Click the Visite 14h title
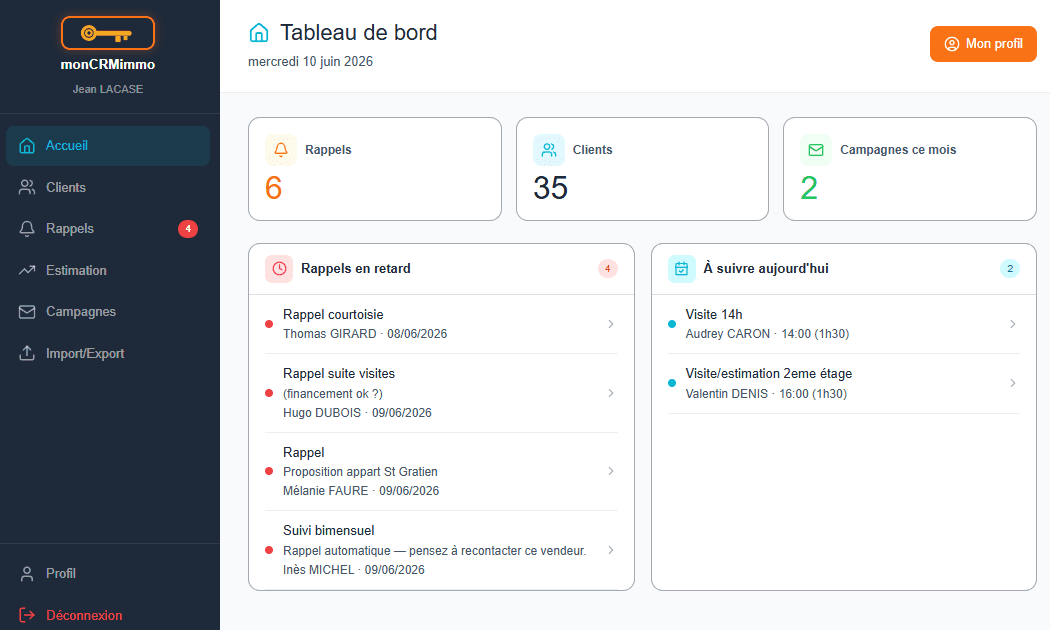Screen dimensions: 1050x630 (714, 315)
